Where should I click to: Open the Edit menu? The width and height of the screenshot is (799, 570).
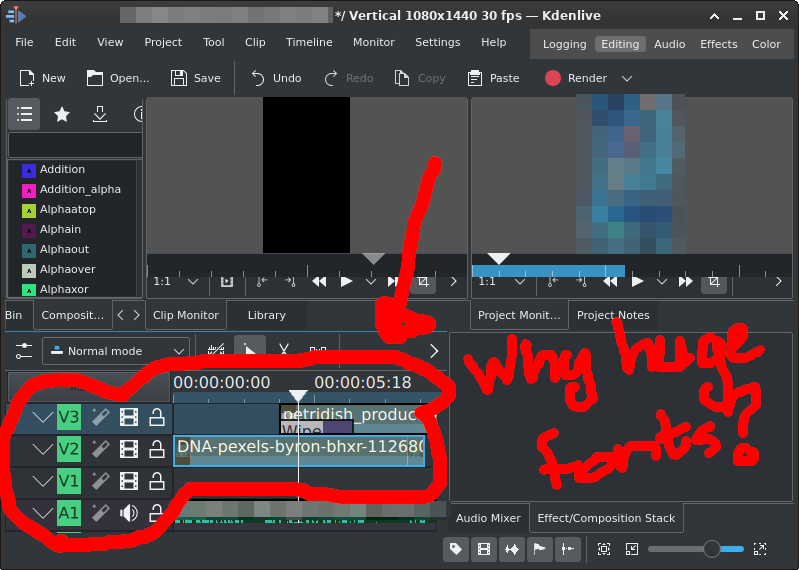pos(65,42)
